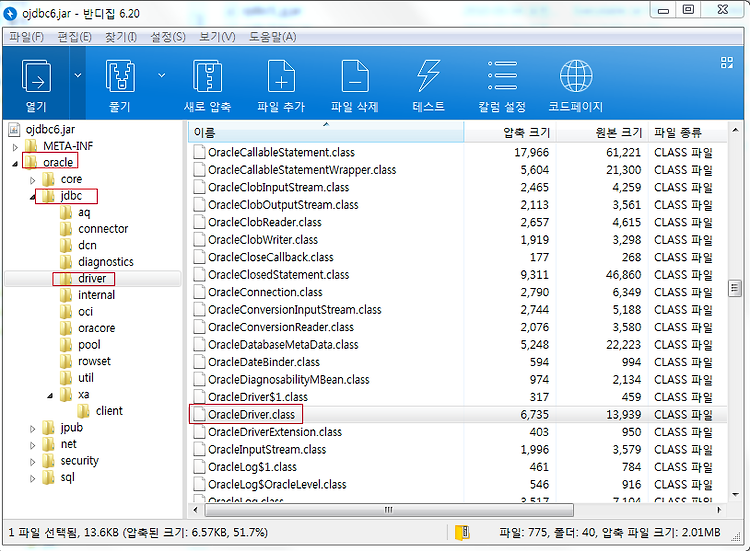
Task: Select the dcn folder in tree
Action: (87, 245)
